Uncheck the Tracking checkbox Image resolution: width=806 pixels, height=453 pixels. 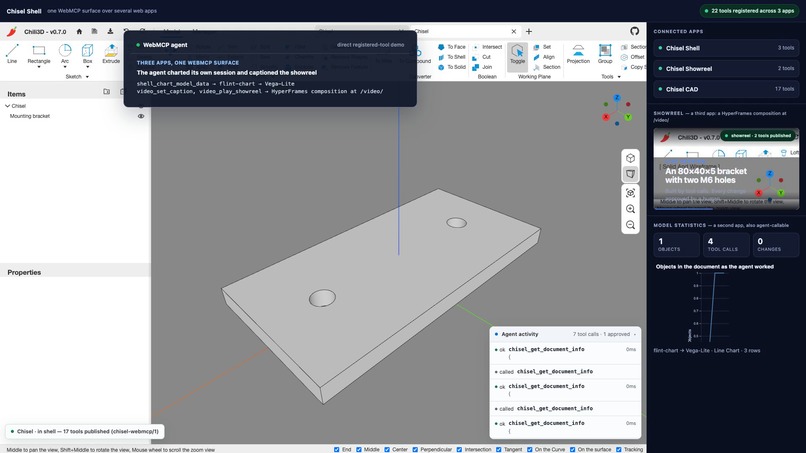click(619, 449)
